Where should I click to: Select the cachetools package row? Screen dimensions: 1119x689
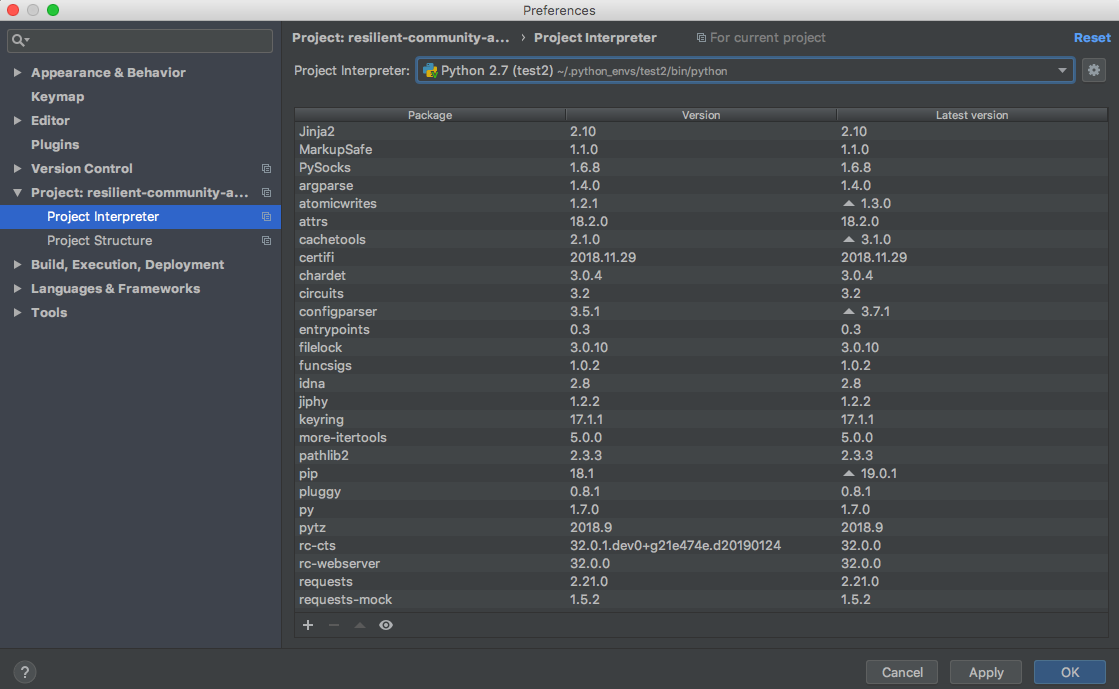[701, 239]
